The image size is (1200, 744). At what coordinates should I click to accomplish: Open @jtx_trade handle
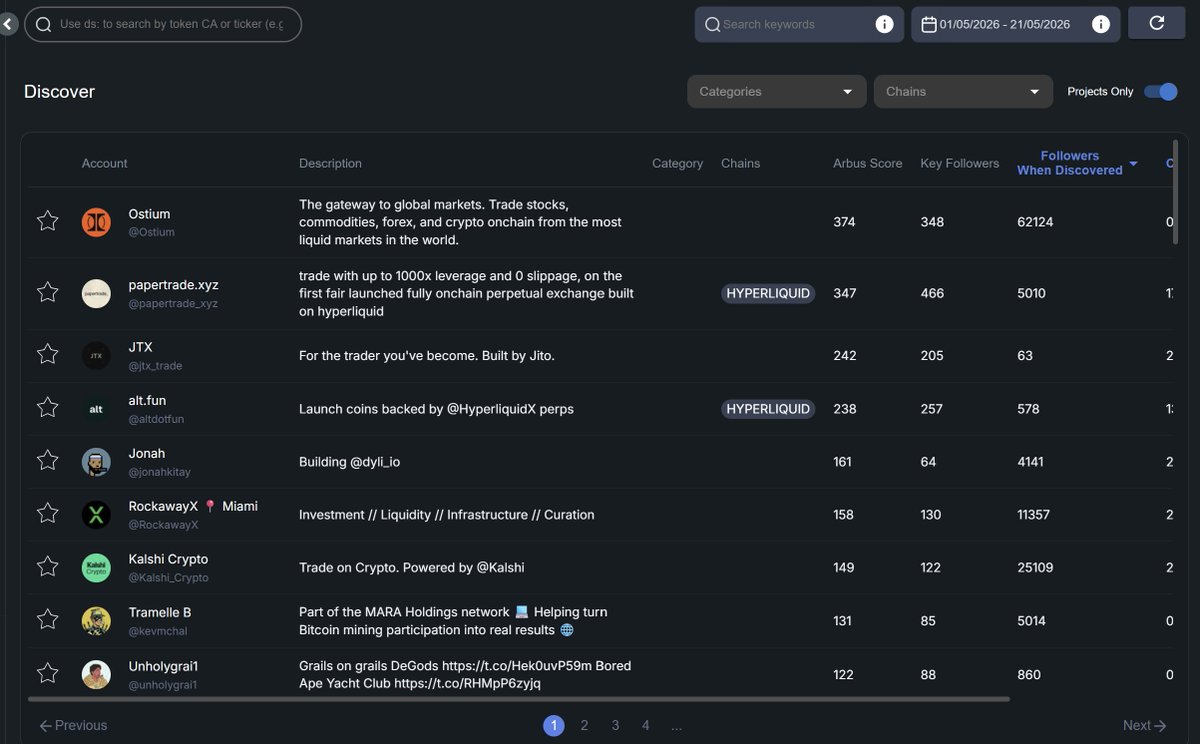click(155, 366)
